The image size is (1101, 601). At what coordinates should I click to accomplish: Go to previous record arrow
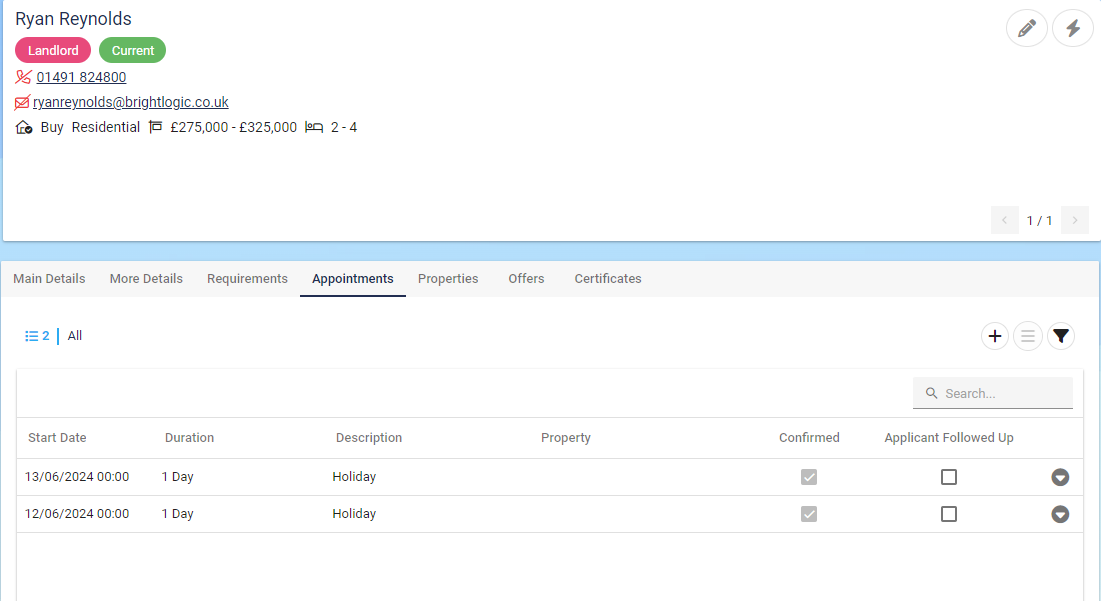(1004, 220)
